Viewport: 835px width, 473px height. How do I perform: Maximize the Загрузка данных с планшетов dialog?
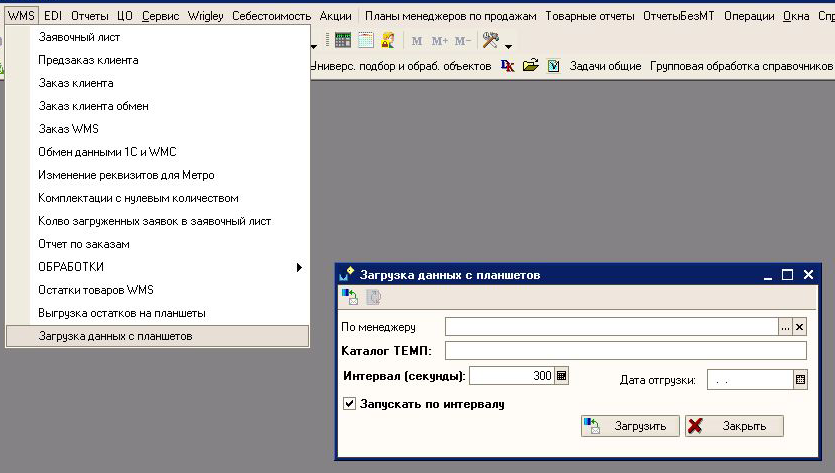(x=787, y=275)
